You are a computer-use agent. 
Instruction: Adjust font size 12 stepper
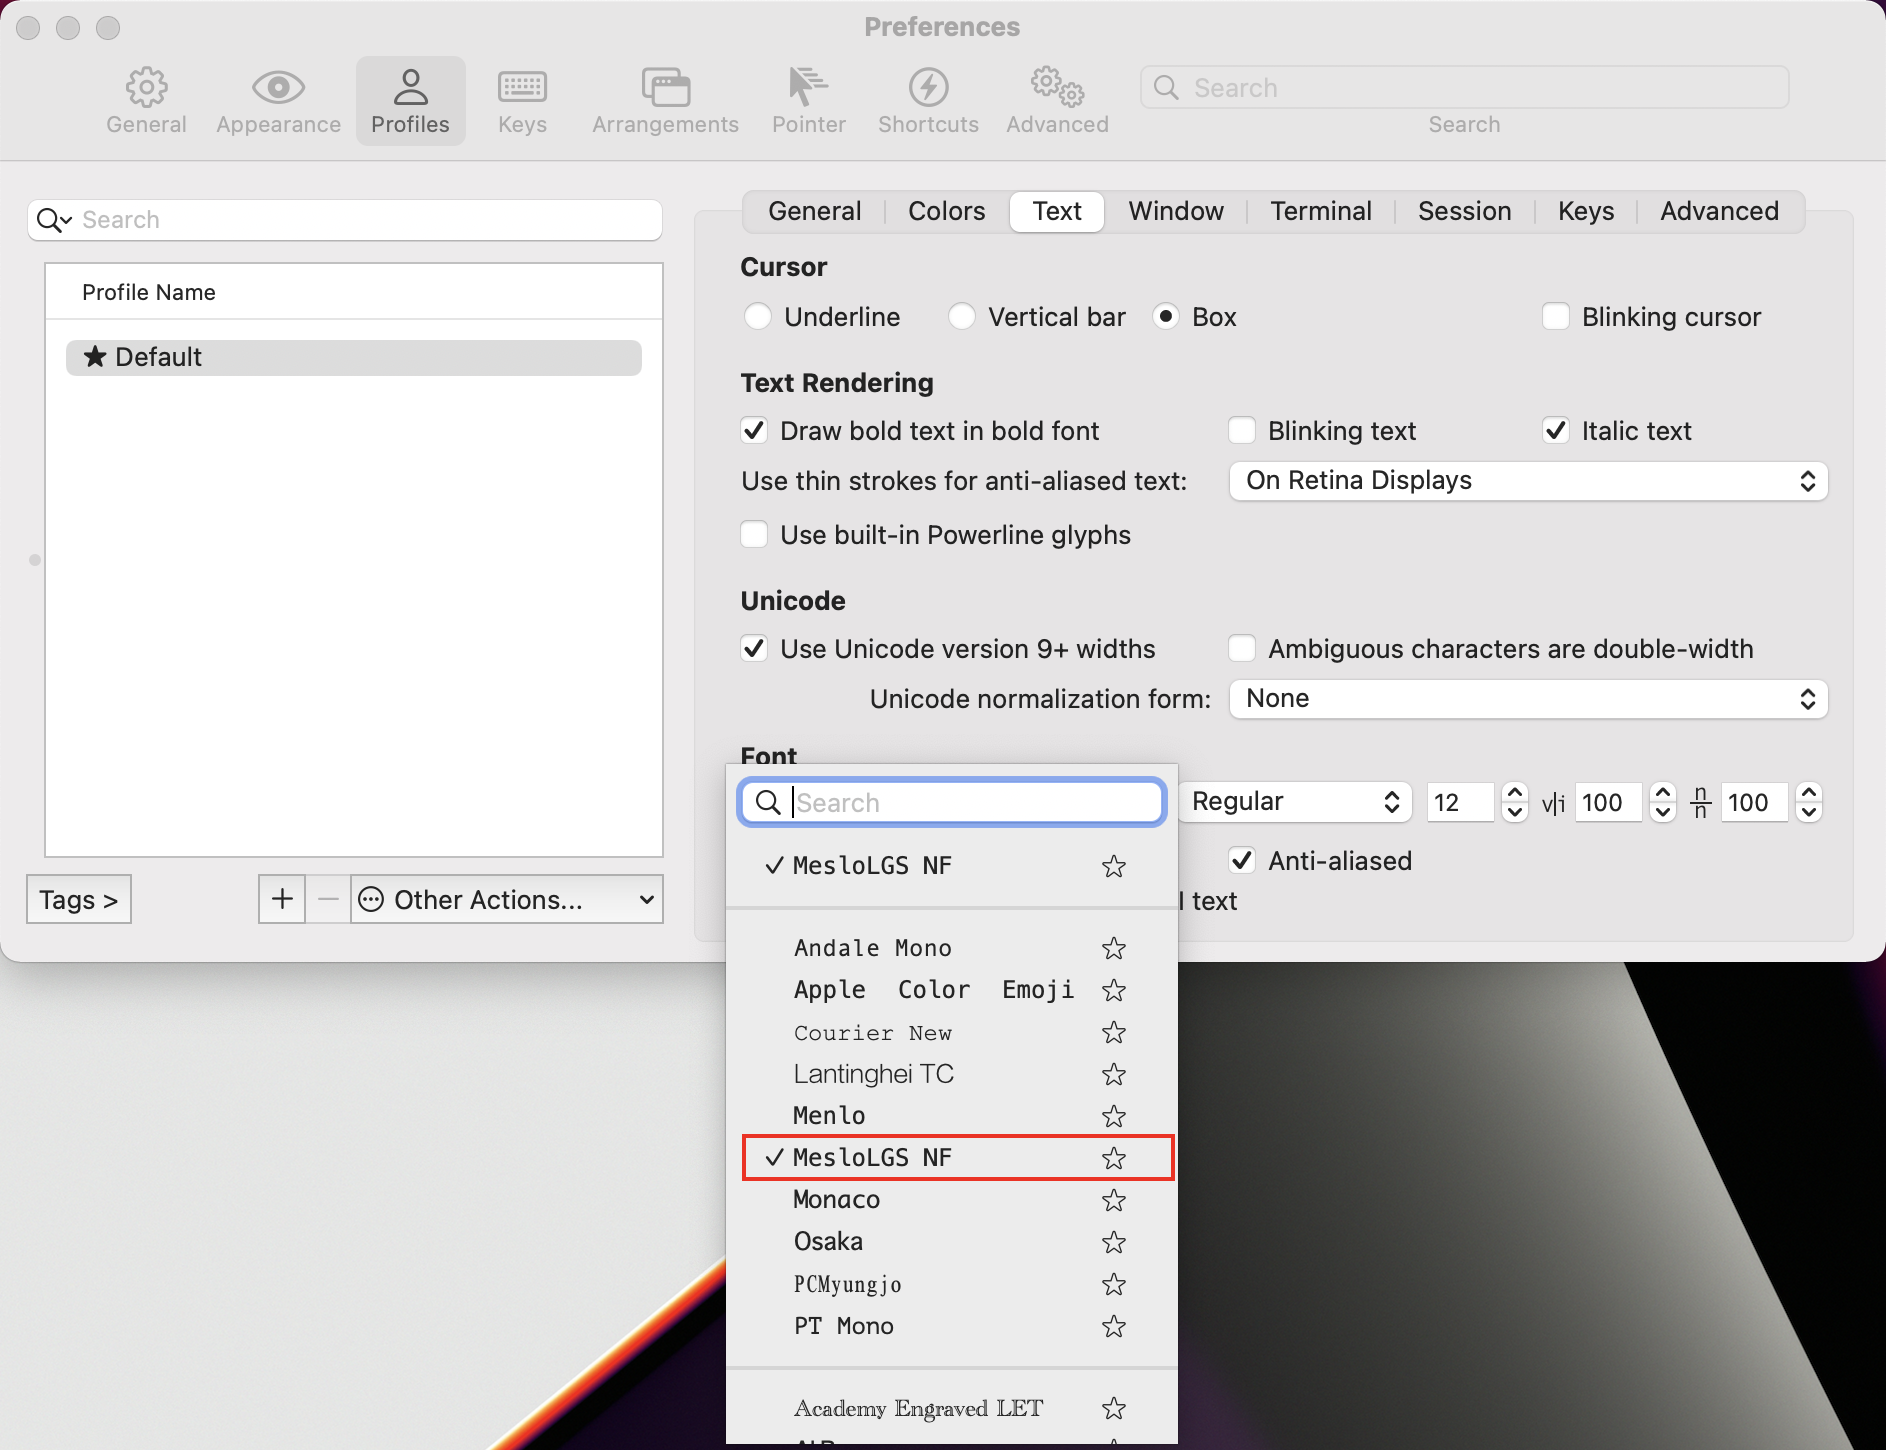(1515, 802)
